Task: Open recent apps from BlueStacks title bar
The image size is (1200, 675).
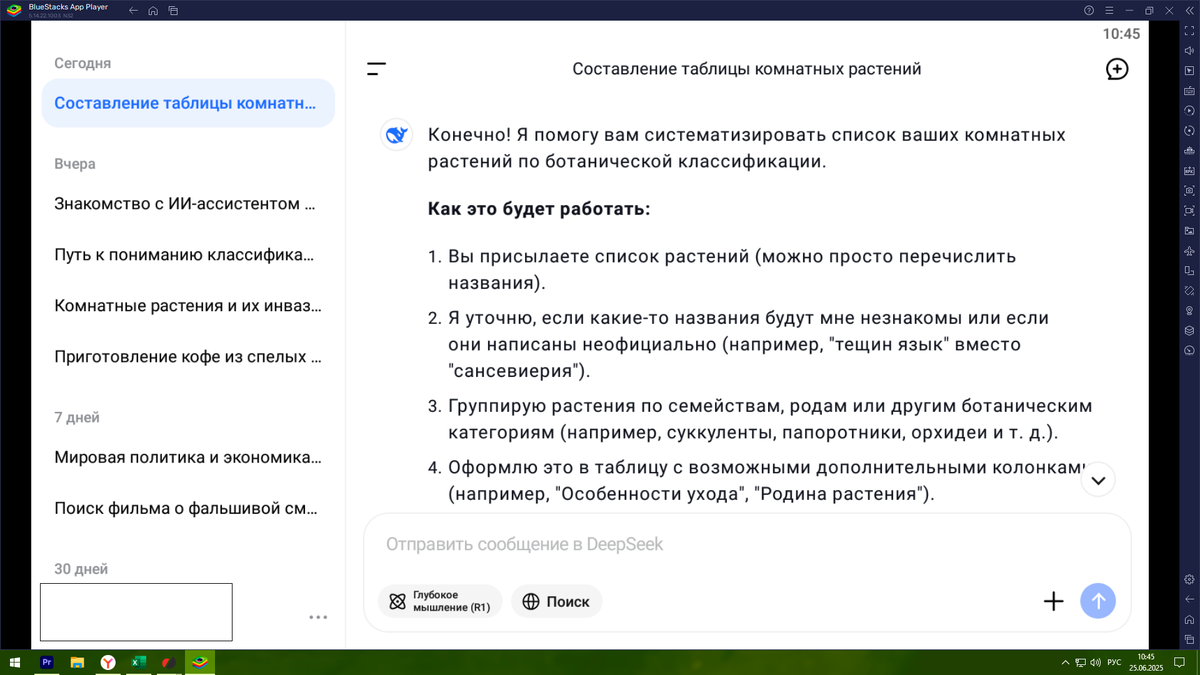Action: pyautogui.click(x=173, y=10)
